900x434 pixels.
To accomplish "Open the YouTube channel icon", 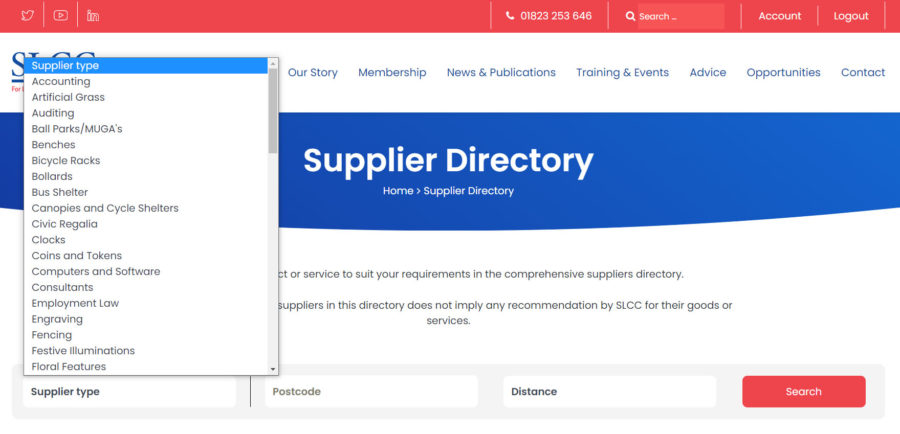I will [x=60, y=16].
